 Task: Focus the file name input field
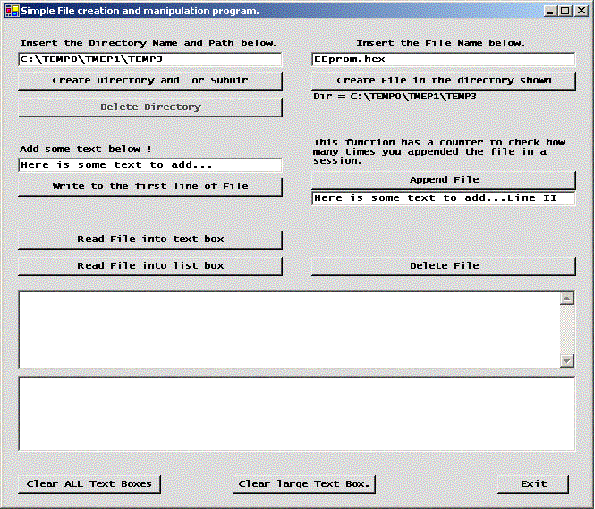pyautogui.click(x=443, y=59)
